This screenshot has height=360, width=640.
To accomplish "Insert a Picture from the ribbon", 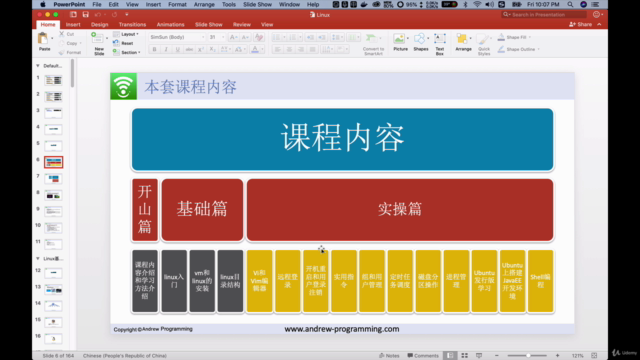I will coord(399,39).
